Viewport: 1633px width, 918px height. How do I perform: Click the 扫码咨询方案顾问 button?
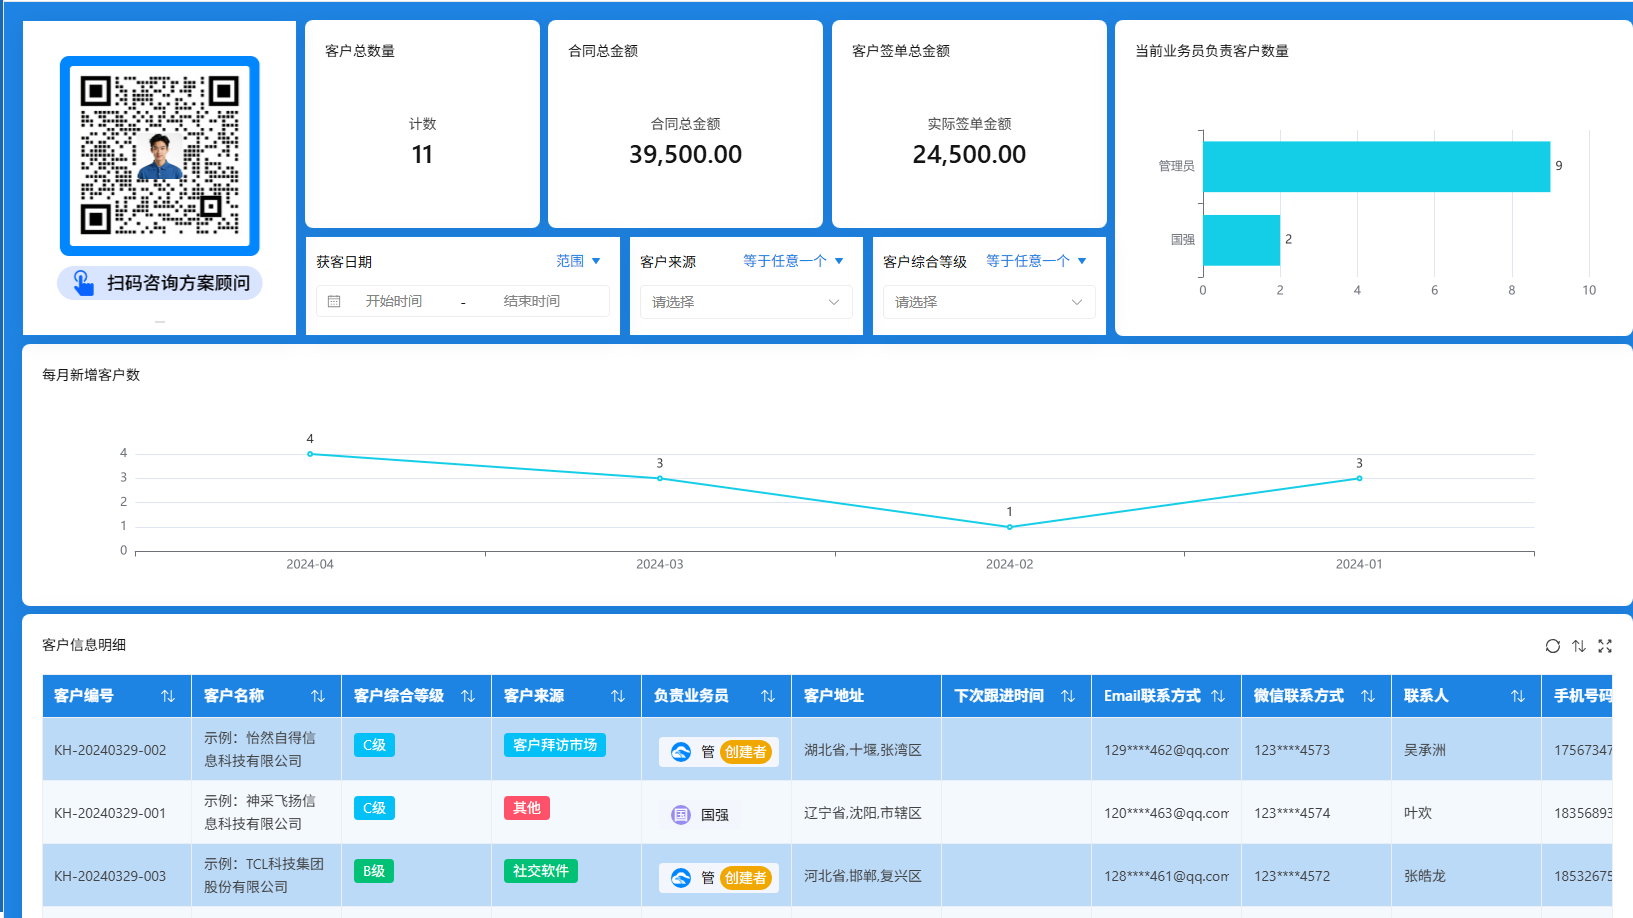(x=159, y=282)
